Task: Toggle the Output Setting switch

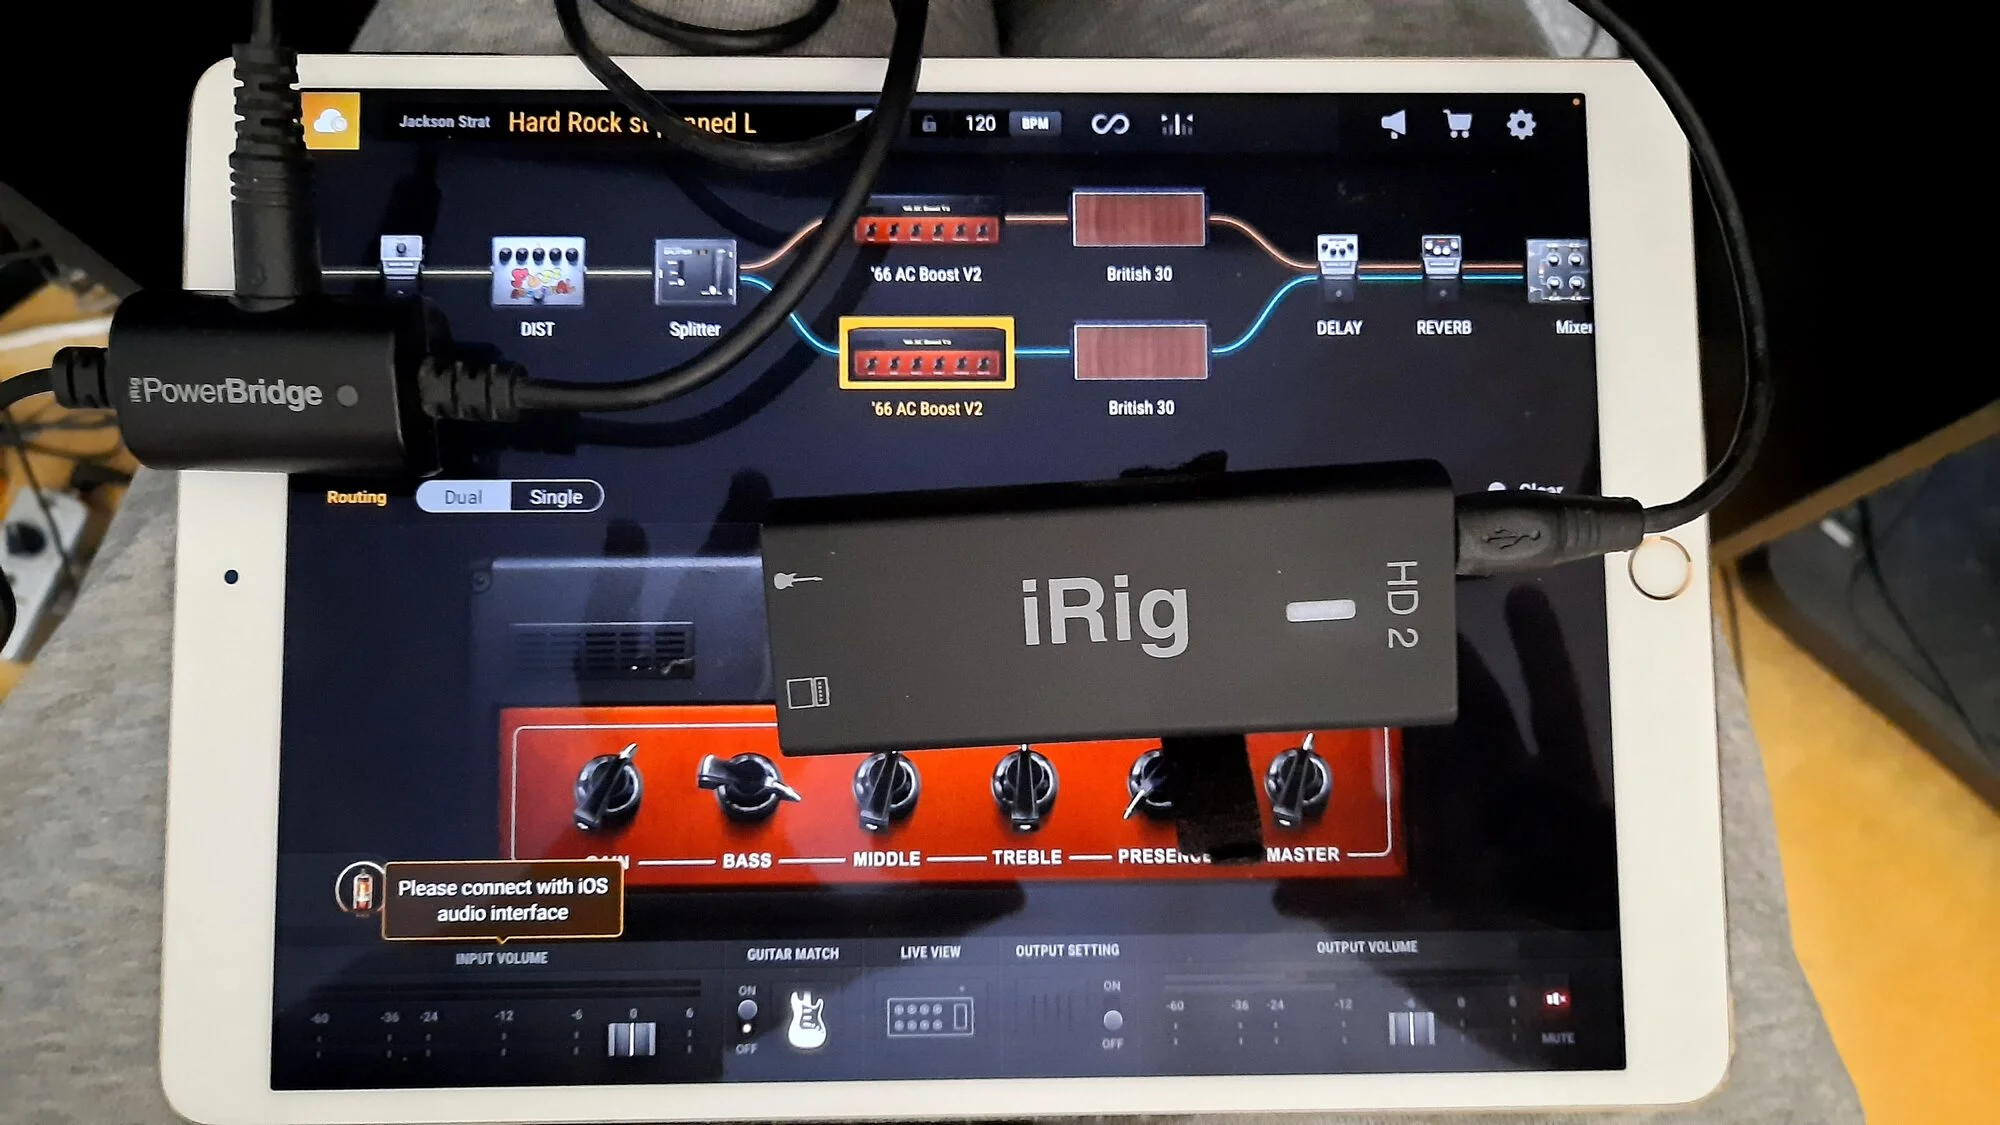Action: pyautogui.click(x=1112, y=1018)
